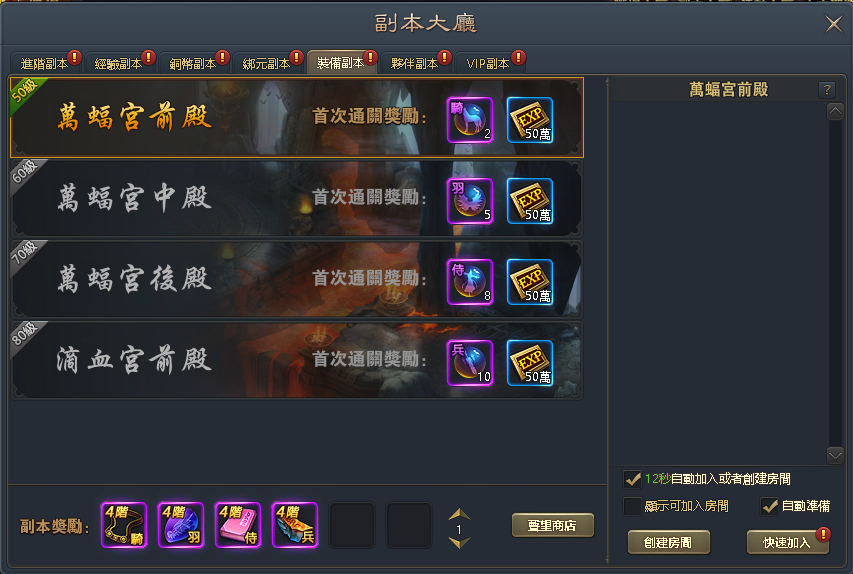Select the 4階 兵 weapon reward icon
This screenshot has width=853, height=574.
tap(295, 525)
